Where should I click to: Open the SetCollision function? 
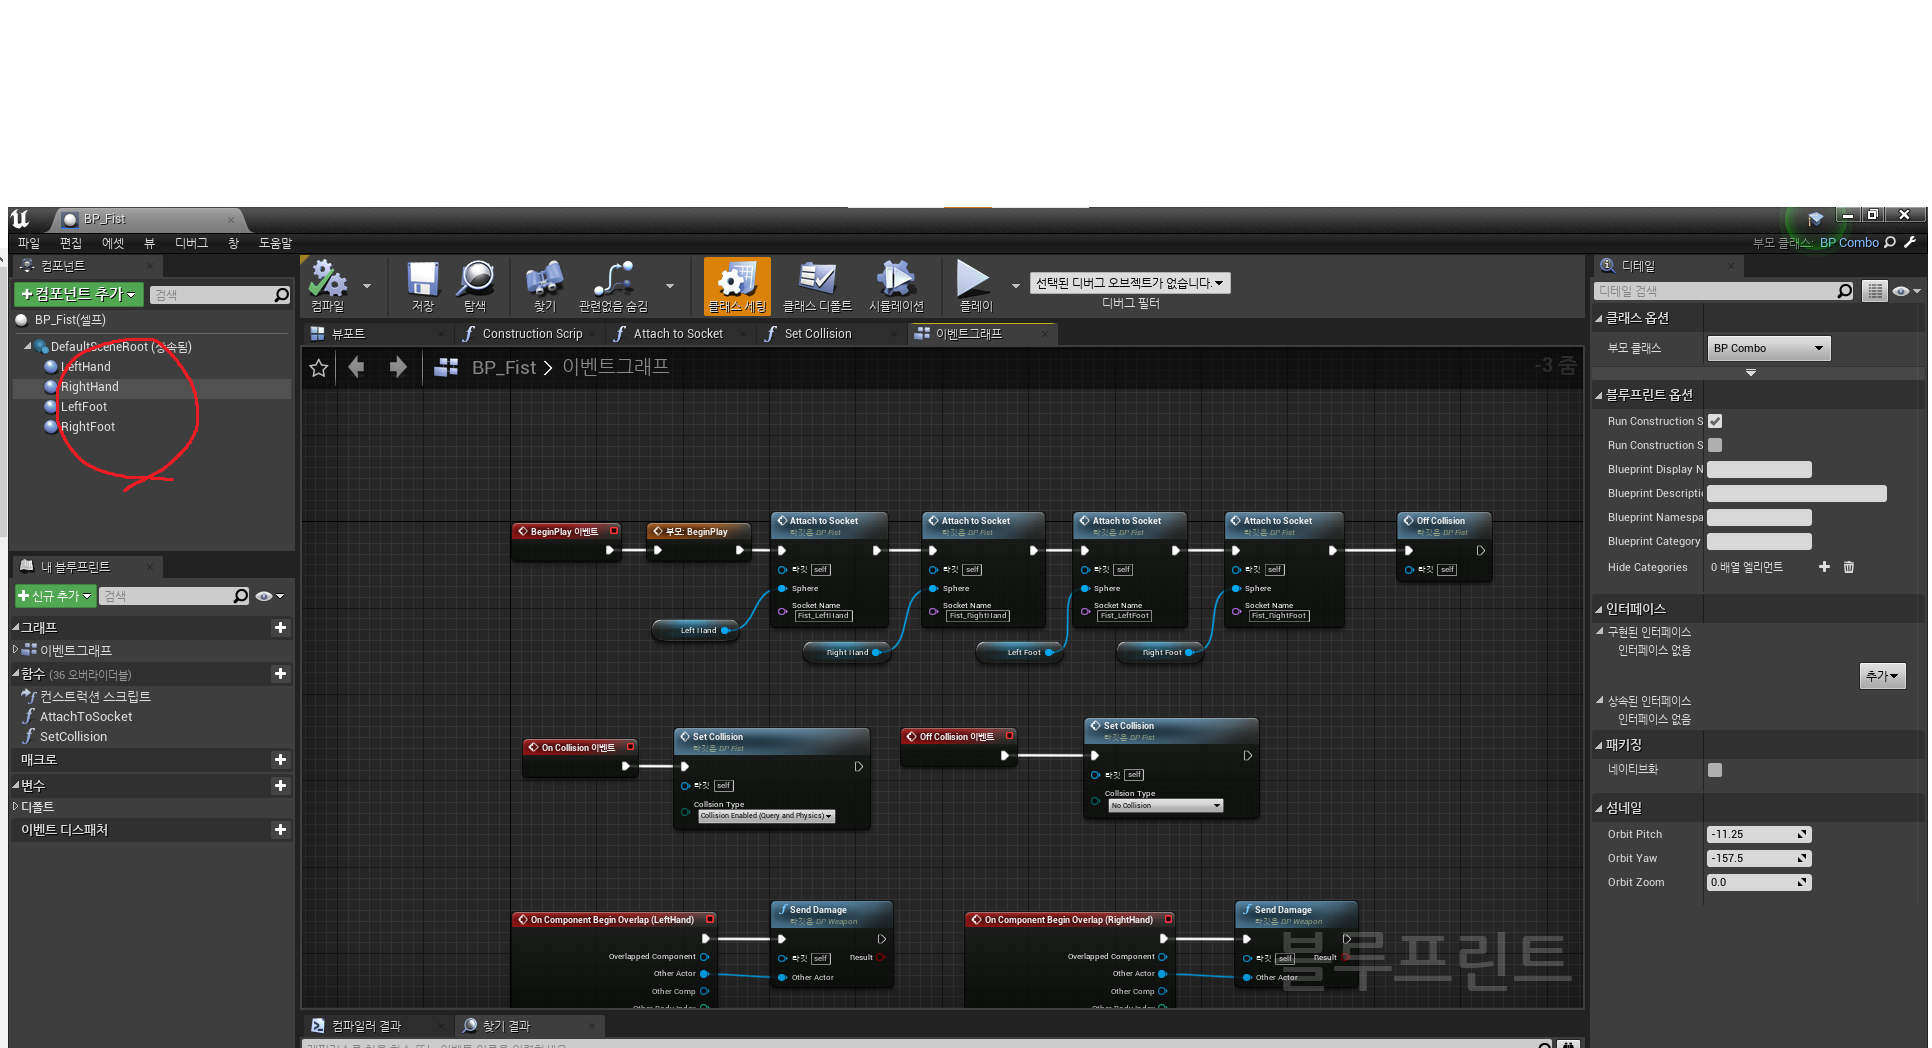73,737
